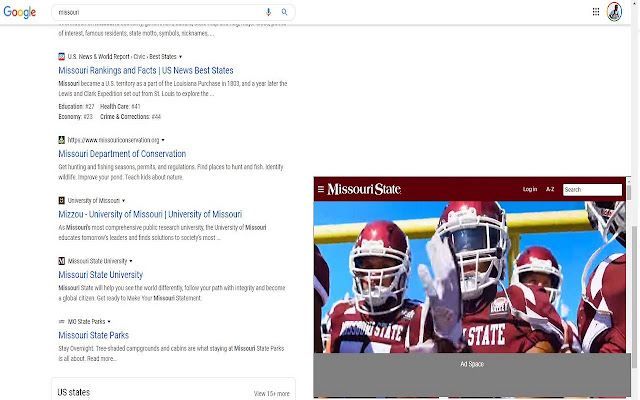Click the page vertical scrollbar thumb
Viewport: 640px width, 400px height.
(x=634, y=296)
